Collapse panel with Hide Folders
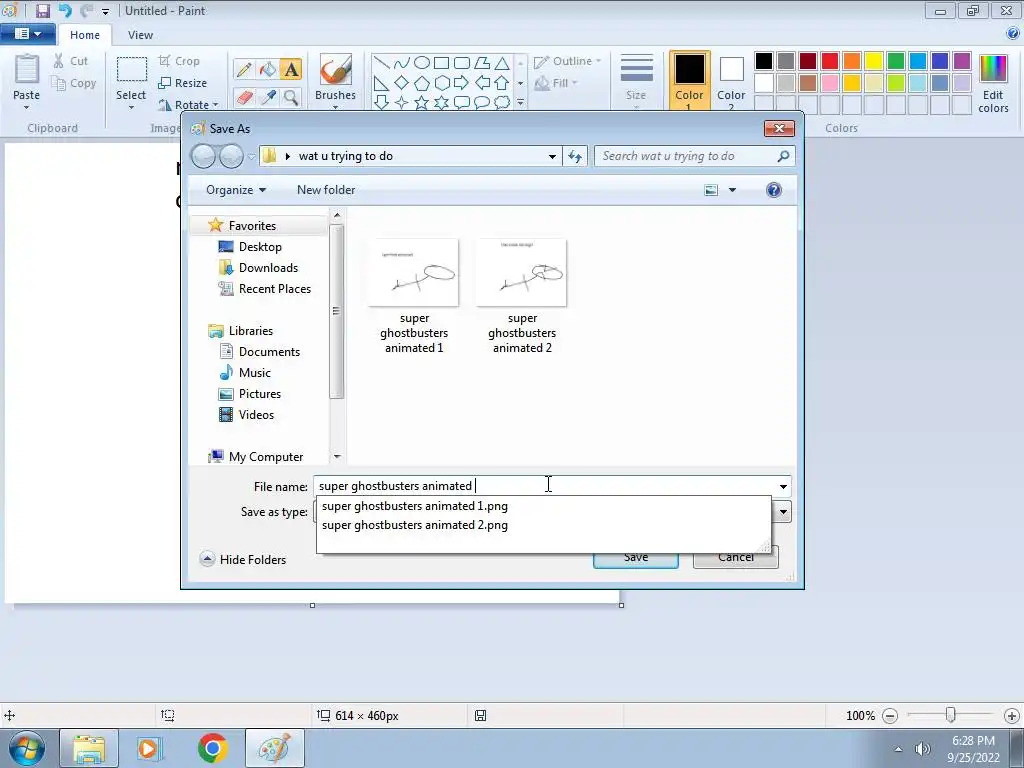Viewport: 1024px width, 768px height. click(x=243, y=560)
